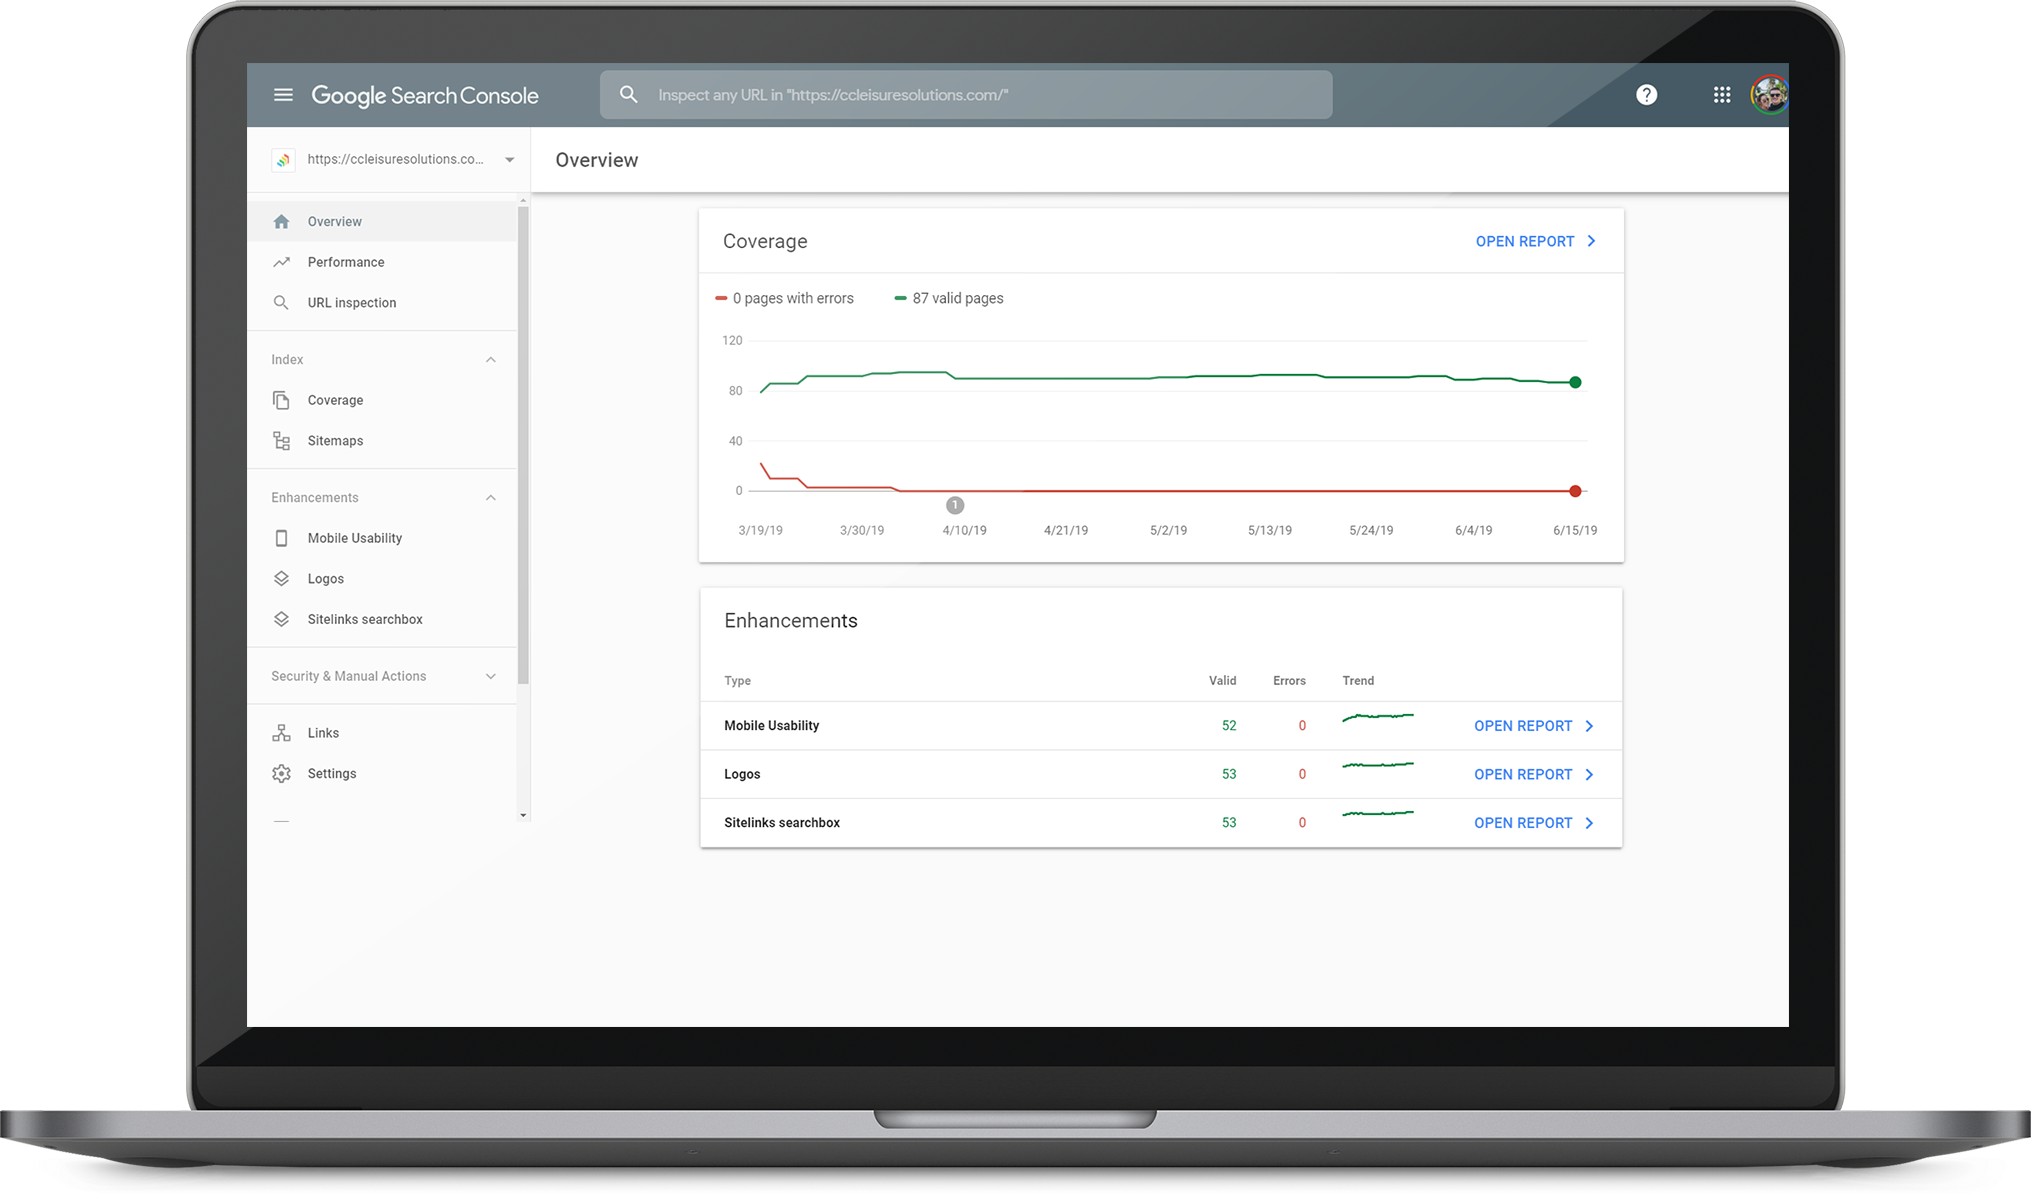Screen dimensions: 2031x1194
Task: Click the URL inspection magnifier icon
Action: (281, 303)
